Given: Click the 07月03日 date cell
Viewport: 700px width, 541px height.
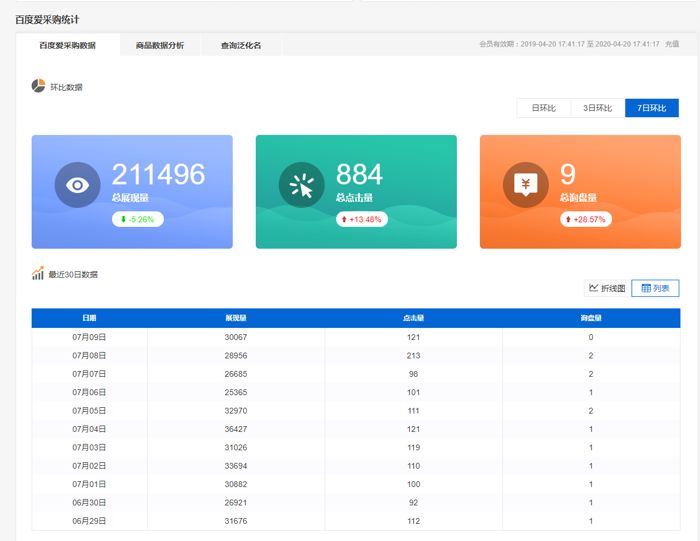Looking at the screenshot, I should [x=89, y=447].
